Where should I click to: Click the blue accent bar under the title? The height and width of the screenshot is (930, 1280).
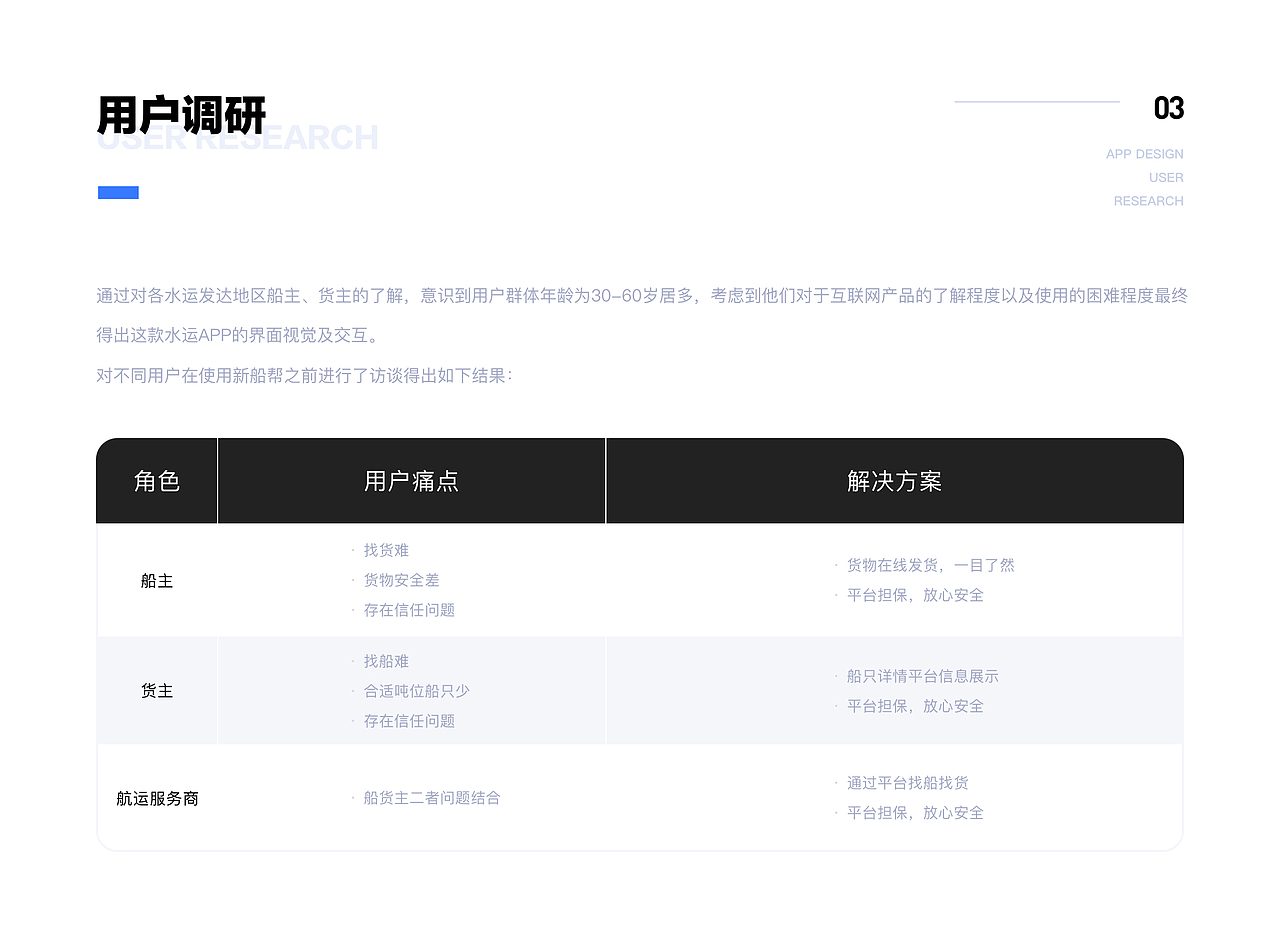click(x=117, y=191)
